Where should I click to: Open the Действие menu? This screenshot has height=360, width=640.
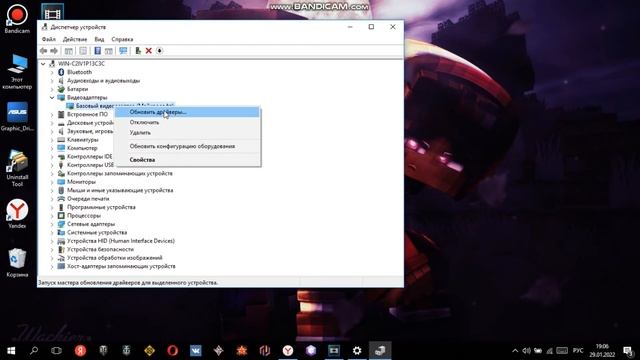click(75, 39)
